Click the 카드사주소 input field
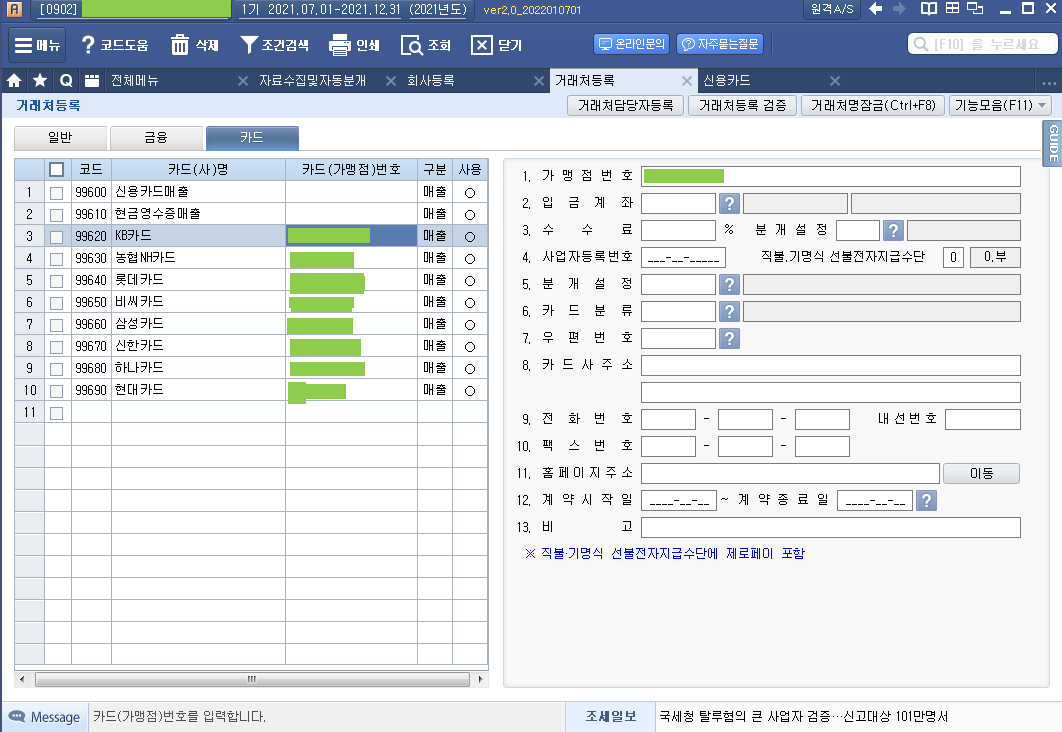The height and width of the screenshot is (732, 1062). 830,365
